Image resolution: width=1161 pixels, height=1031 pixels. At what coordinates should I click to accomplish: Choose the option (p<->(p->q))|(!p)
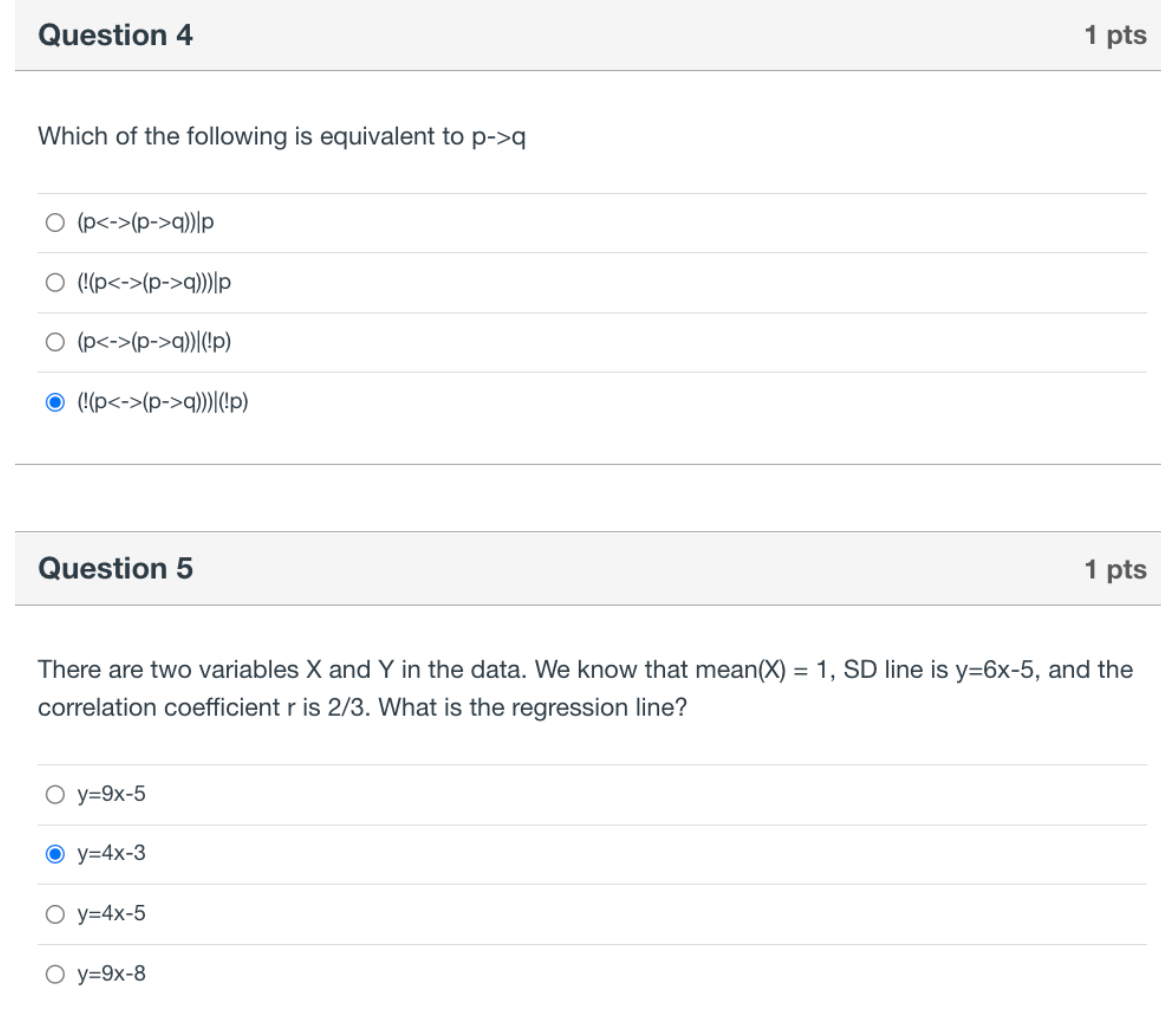(x=53, y=342)
